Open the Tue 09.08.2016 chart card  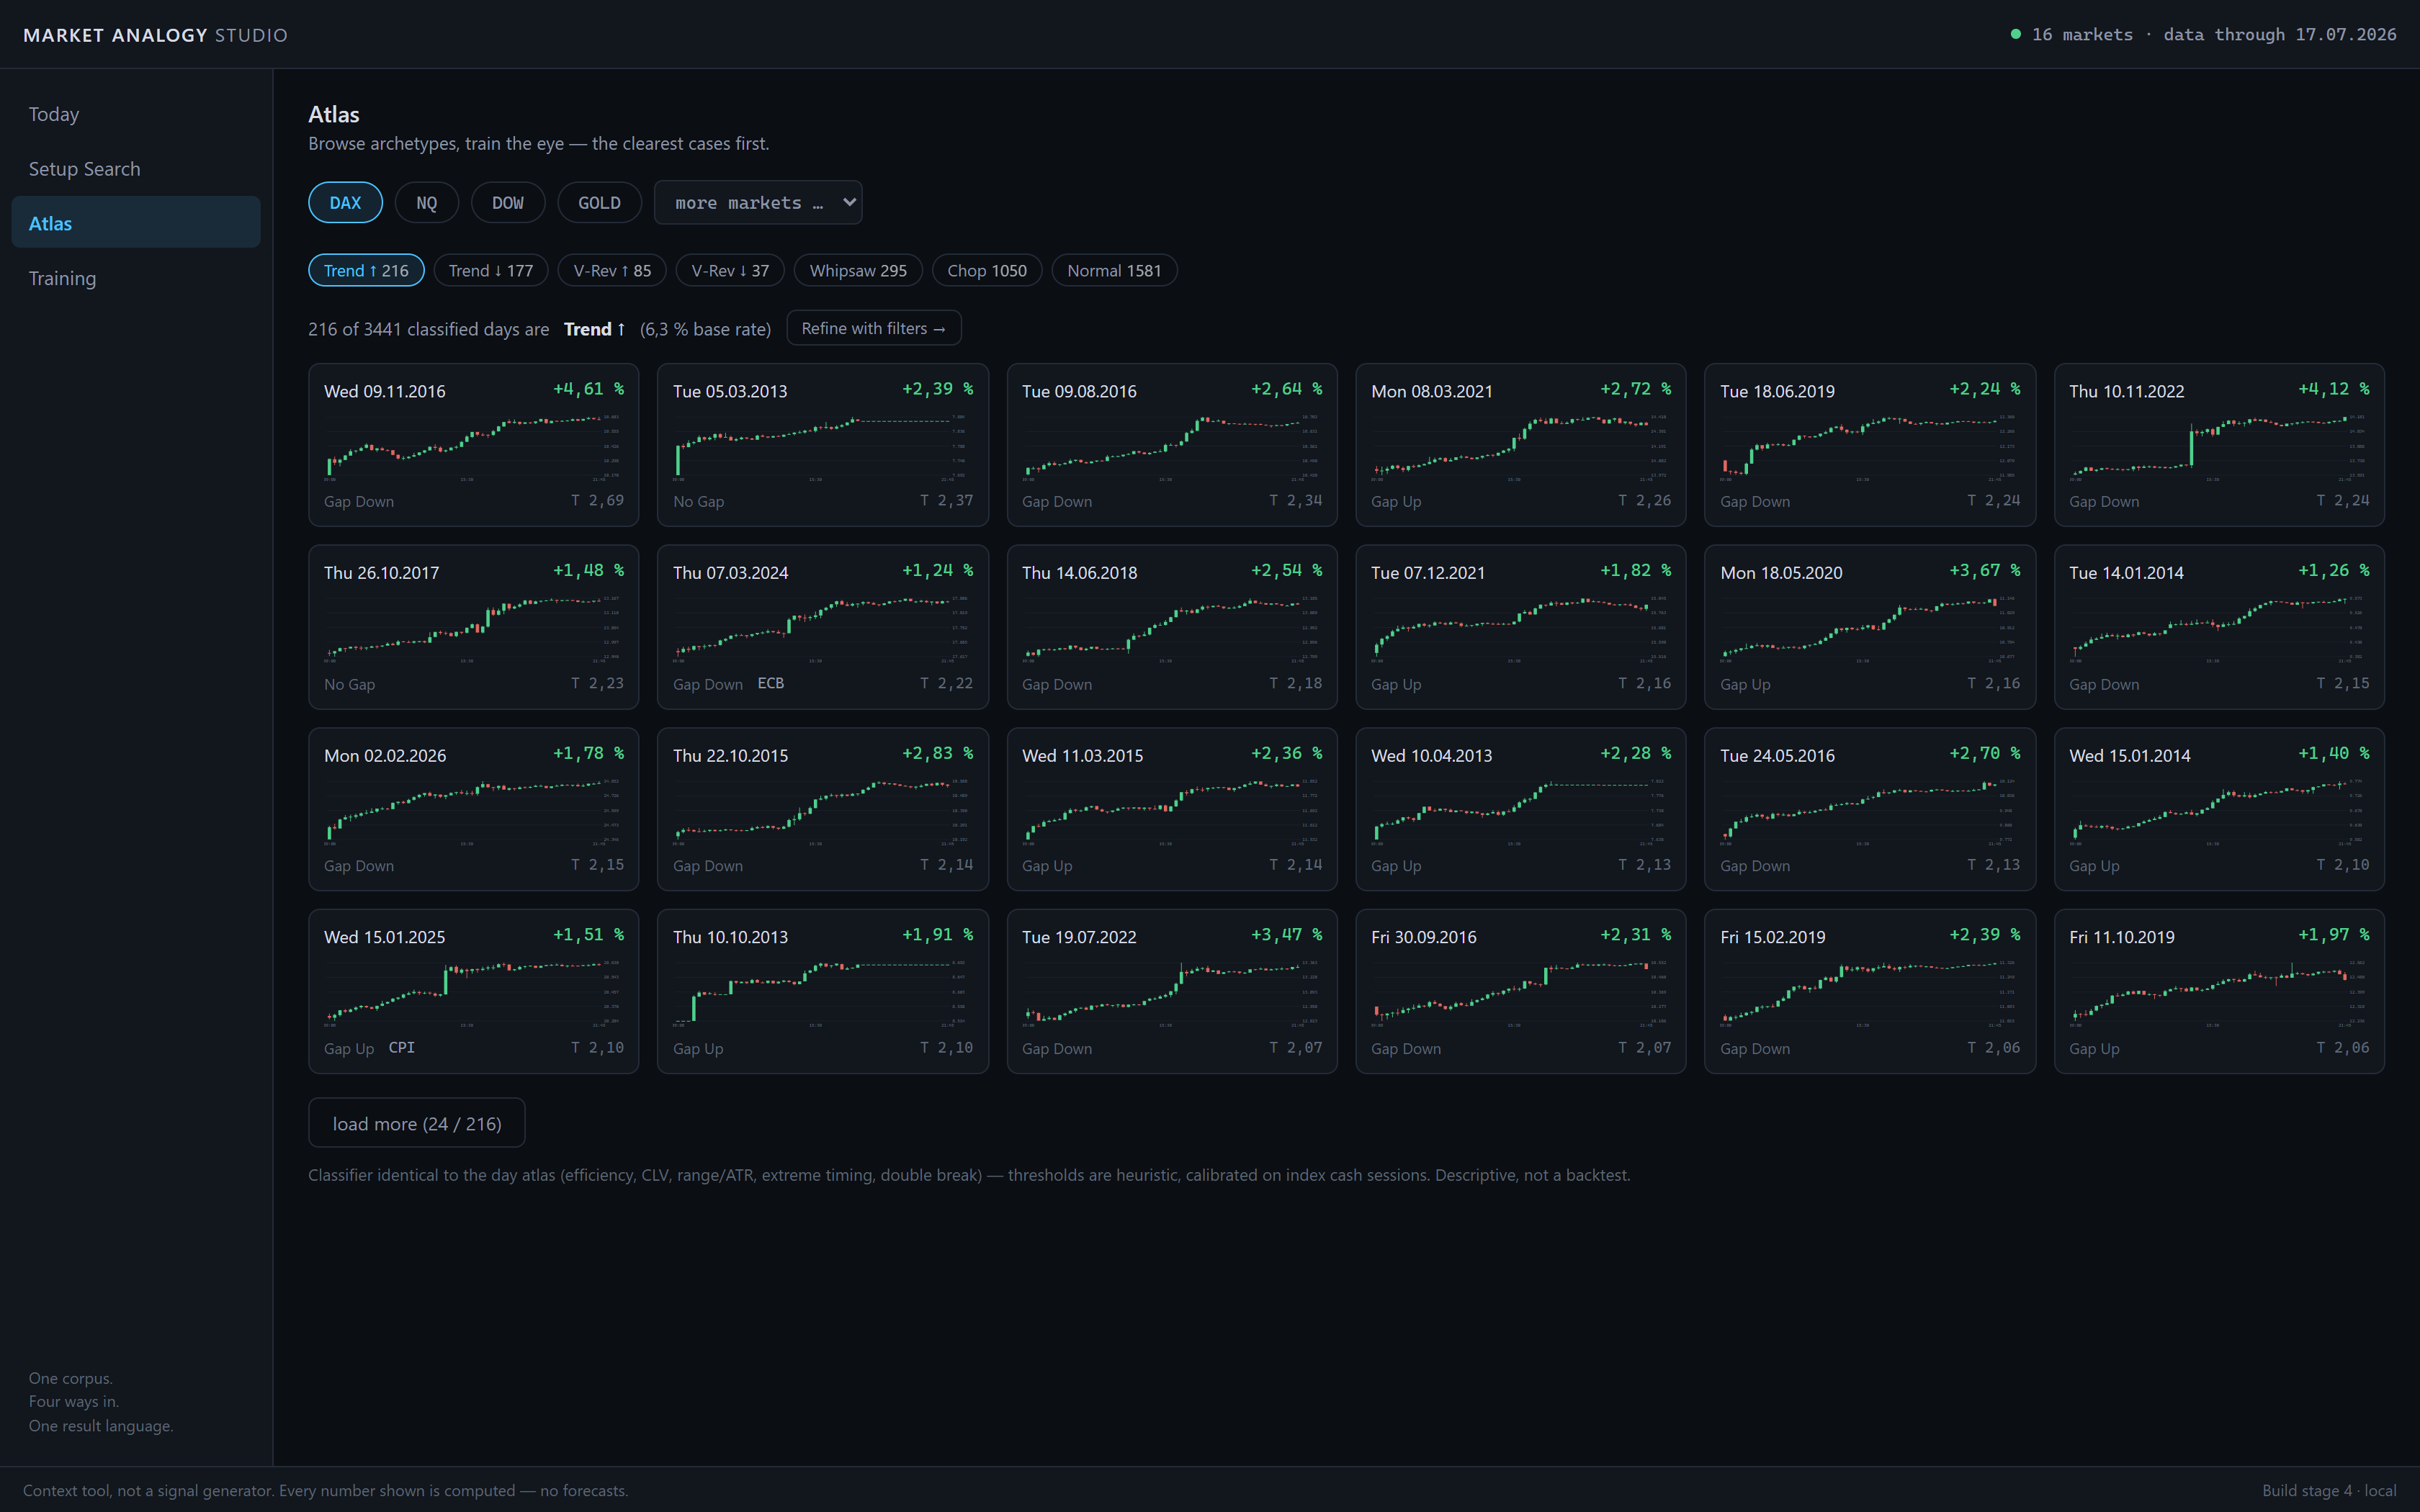click(x=1172, y=445)
